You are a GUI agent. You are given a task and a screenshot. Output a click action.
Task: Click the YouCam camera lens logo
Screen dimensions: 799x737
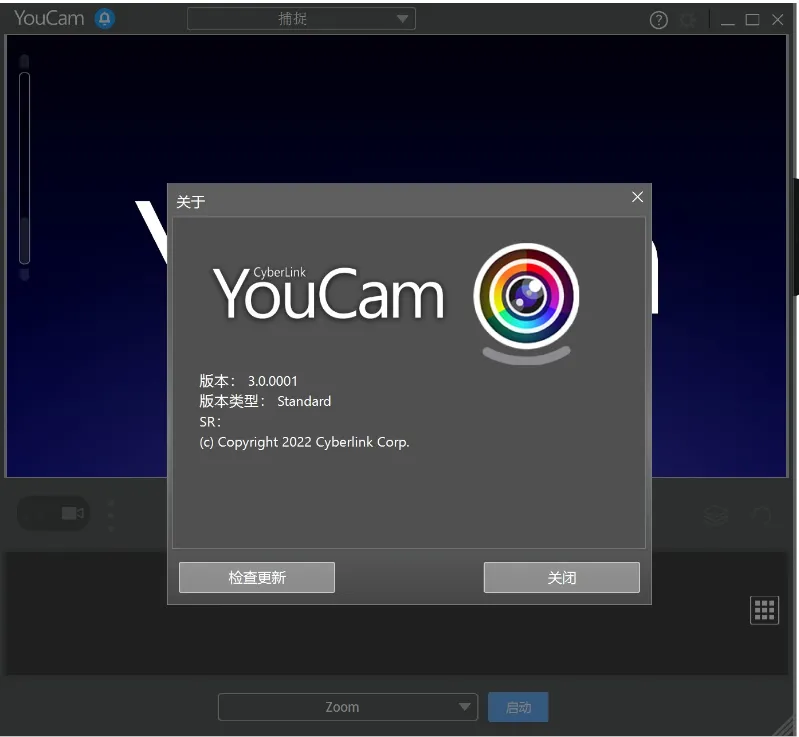pos(526,302)
